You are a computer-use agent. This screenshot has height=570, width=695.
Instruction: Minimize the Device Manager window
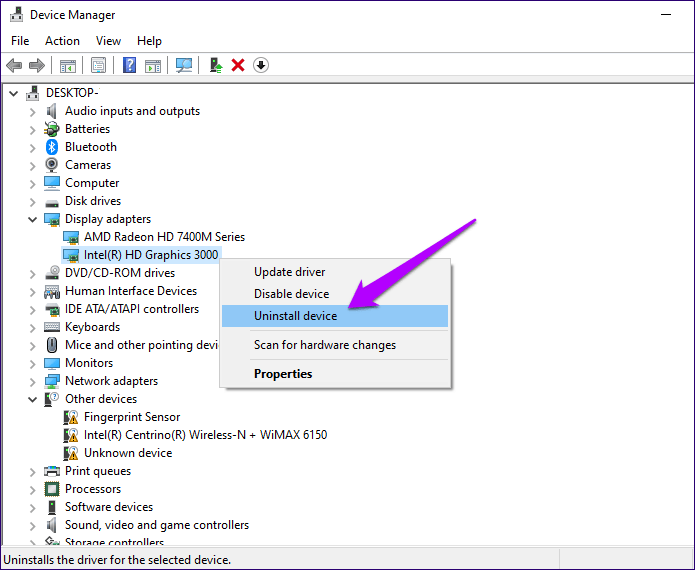coord(666,15)
